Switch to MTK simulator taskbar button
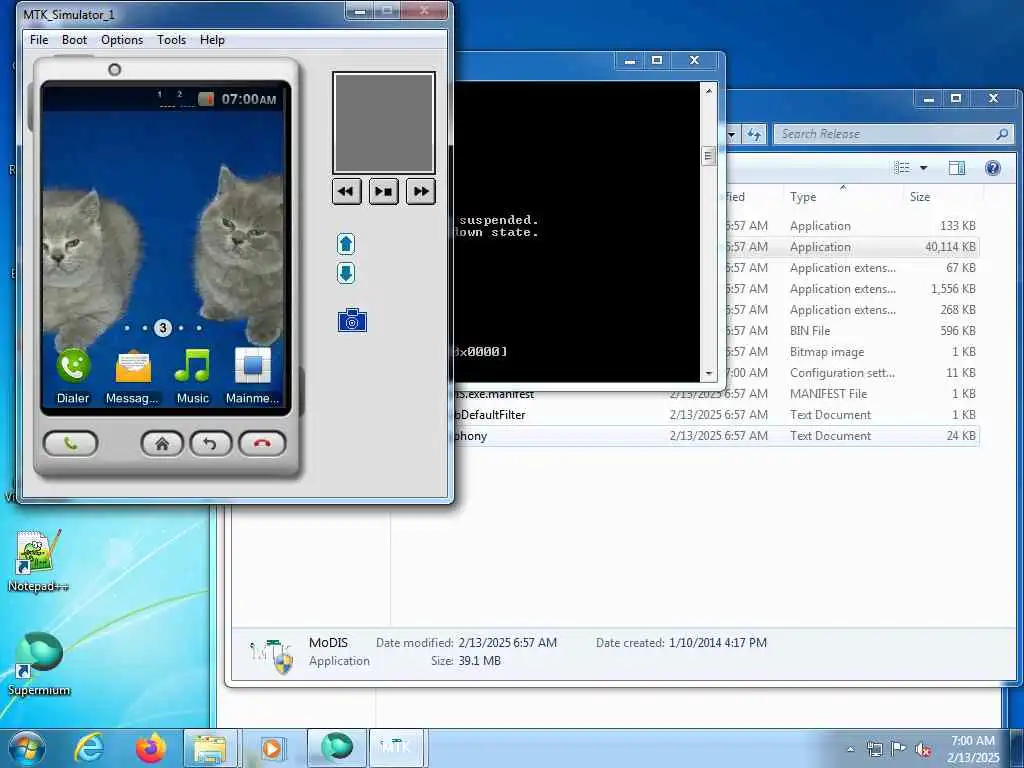Image resolution: width=1024 pixels, height=768 pixels. (397, 748)
